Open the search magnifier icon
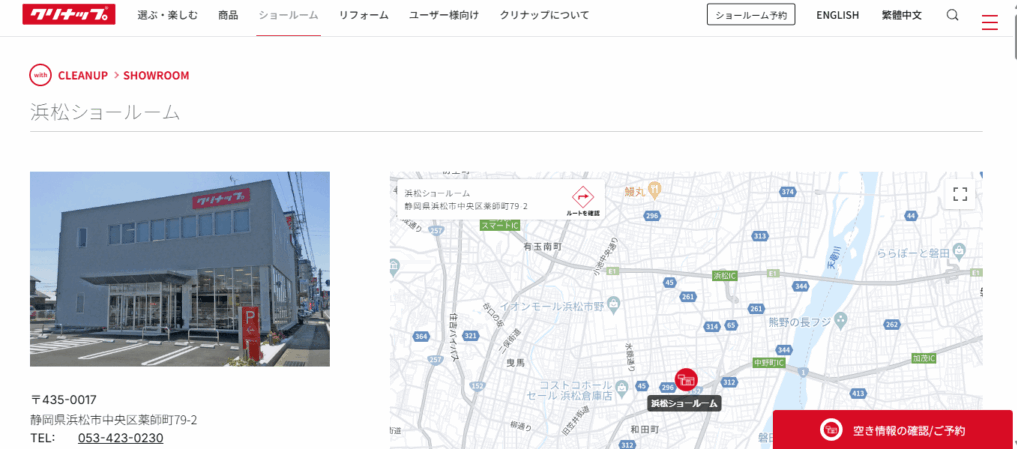1017x449 pixels. click(x=952, y=15)
